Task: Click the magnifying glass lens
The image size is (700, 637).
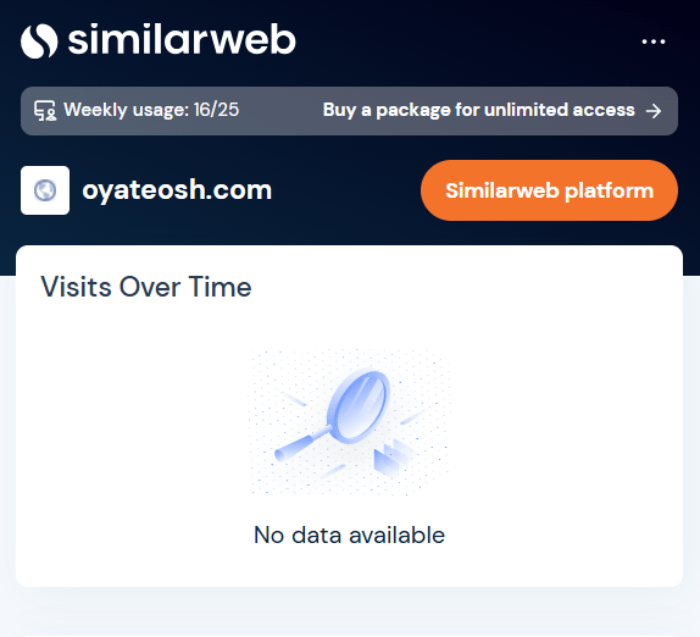Action: [x=358, y=405]
